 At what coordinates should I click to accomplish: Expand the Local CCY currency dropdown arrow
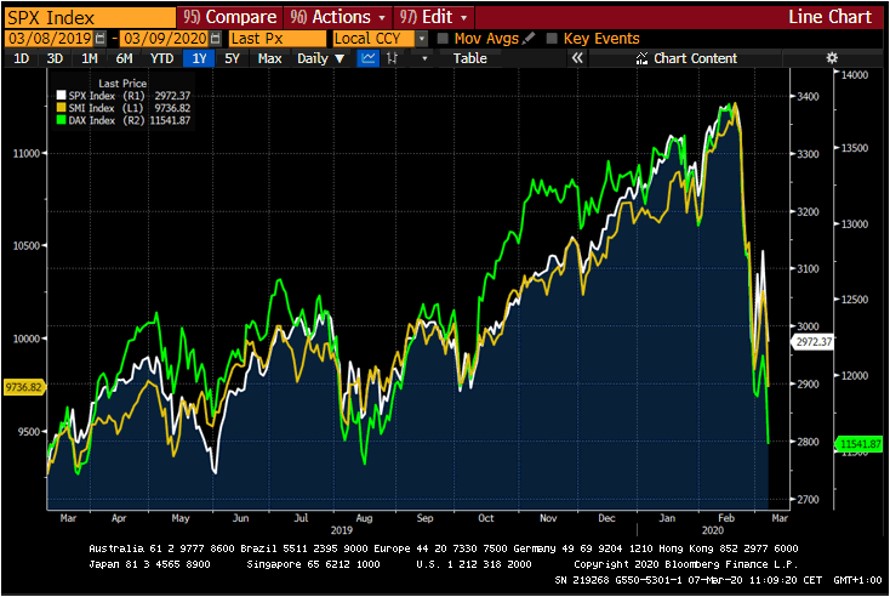(x=422, y=39)
